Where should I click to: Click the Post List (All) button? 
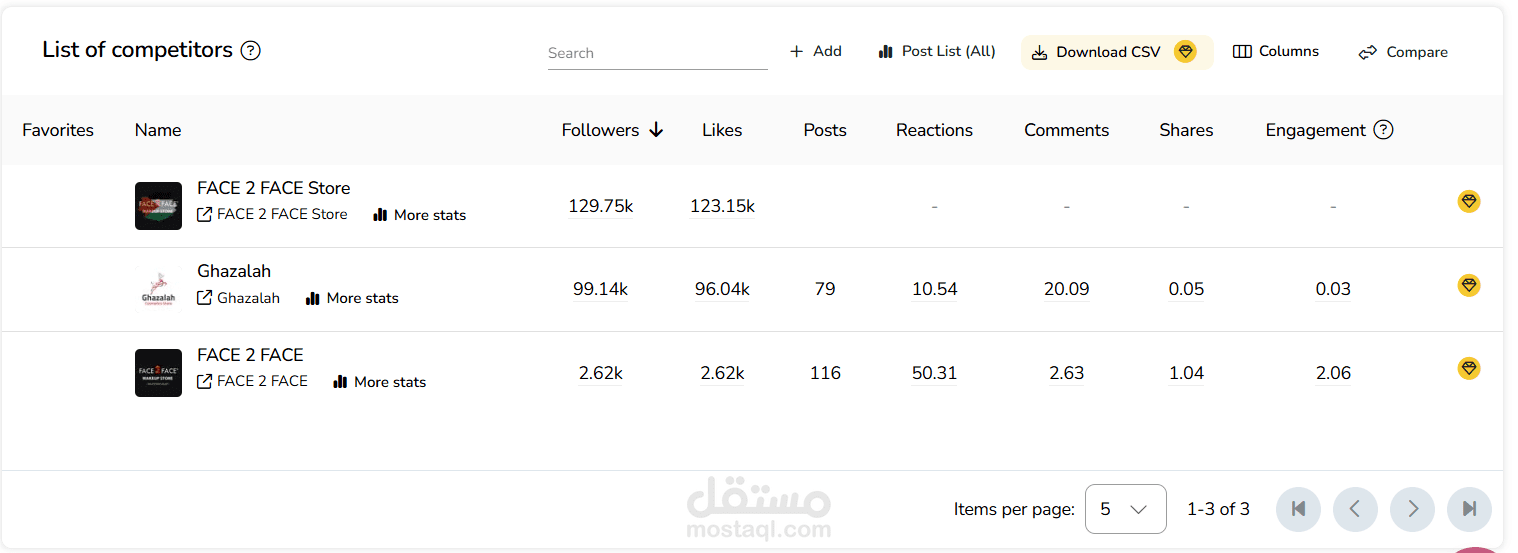click(937, 52)
